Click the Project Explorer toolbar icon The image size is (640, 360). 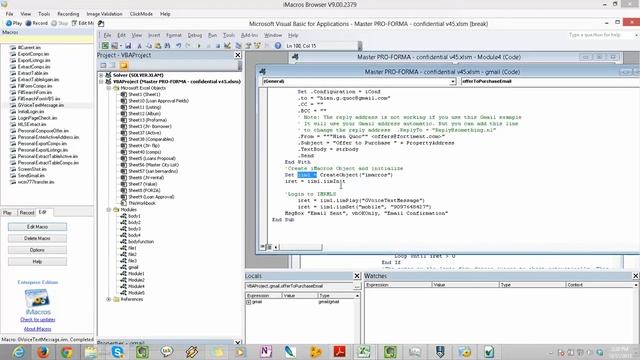tap(238, 46)
